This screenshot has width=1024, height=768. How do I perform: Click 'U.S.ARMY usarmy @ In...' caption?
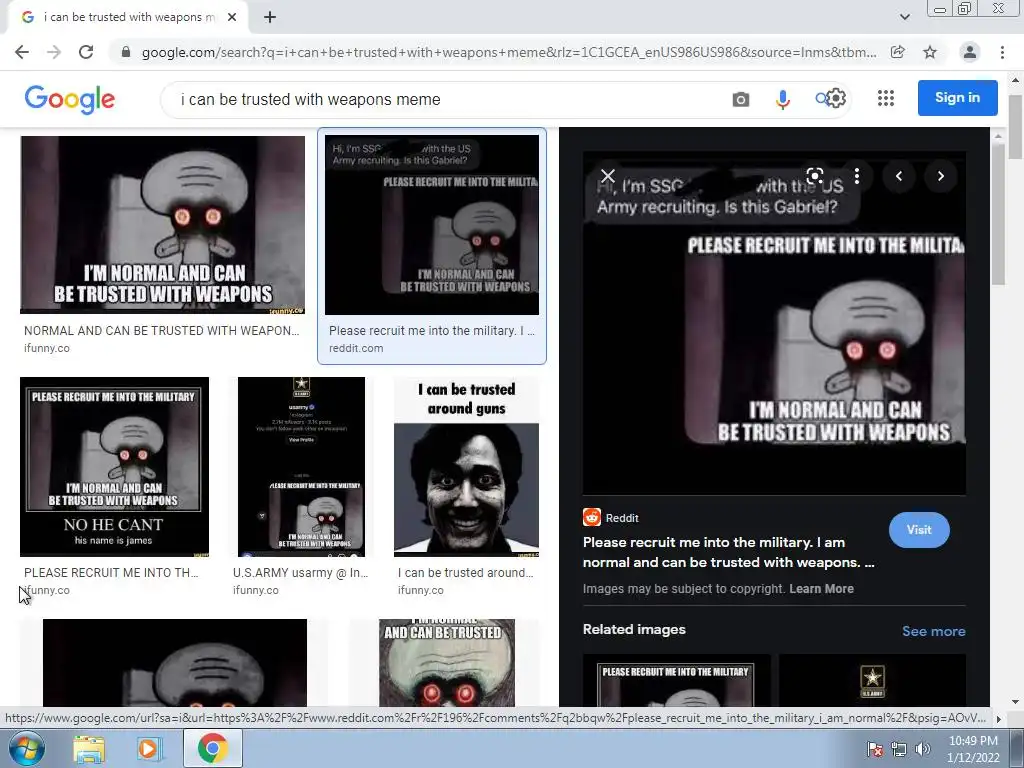[300, 573]
